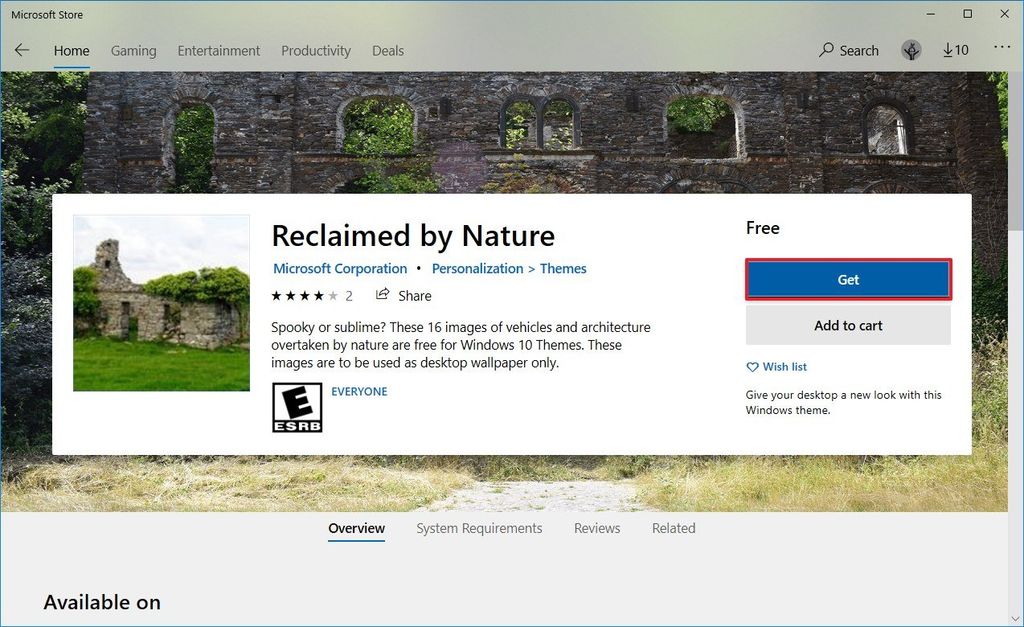Click the Get button to install
Image resolution: width=1024 pixels, height=627 pixels.
pyautogui.click(x=848, y=279)
